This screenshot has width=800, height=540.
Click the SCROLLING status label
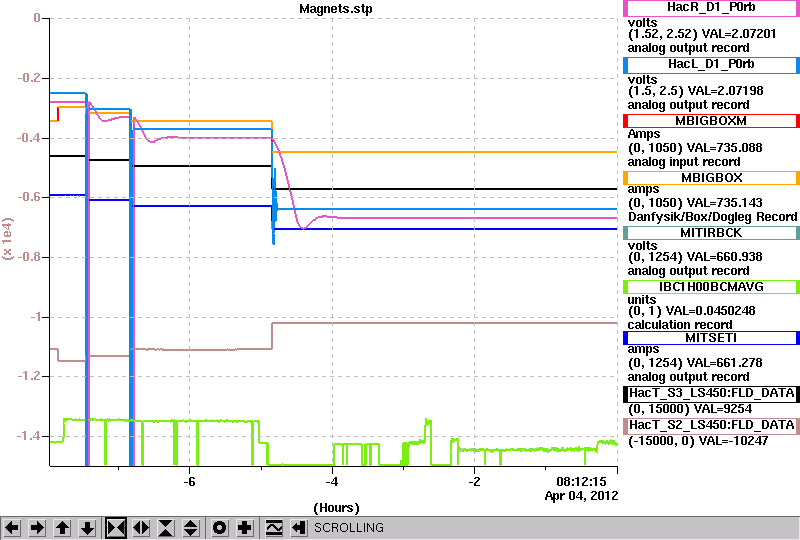(349, 528)
